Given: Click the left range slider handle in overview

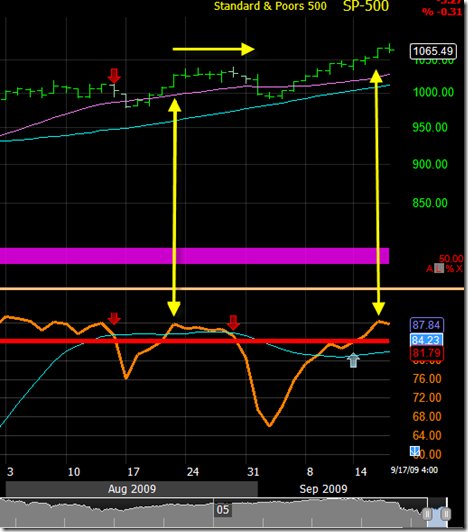Looking at the screenshot, I should tap(427, 514).
